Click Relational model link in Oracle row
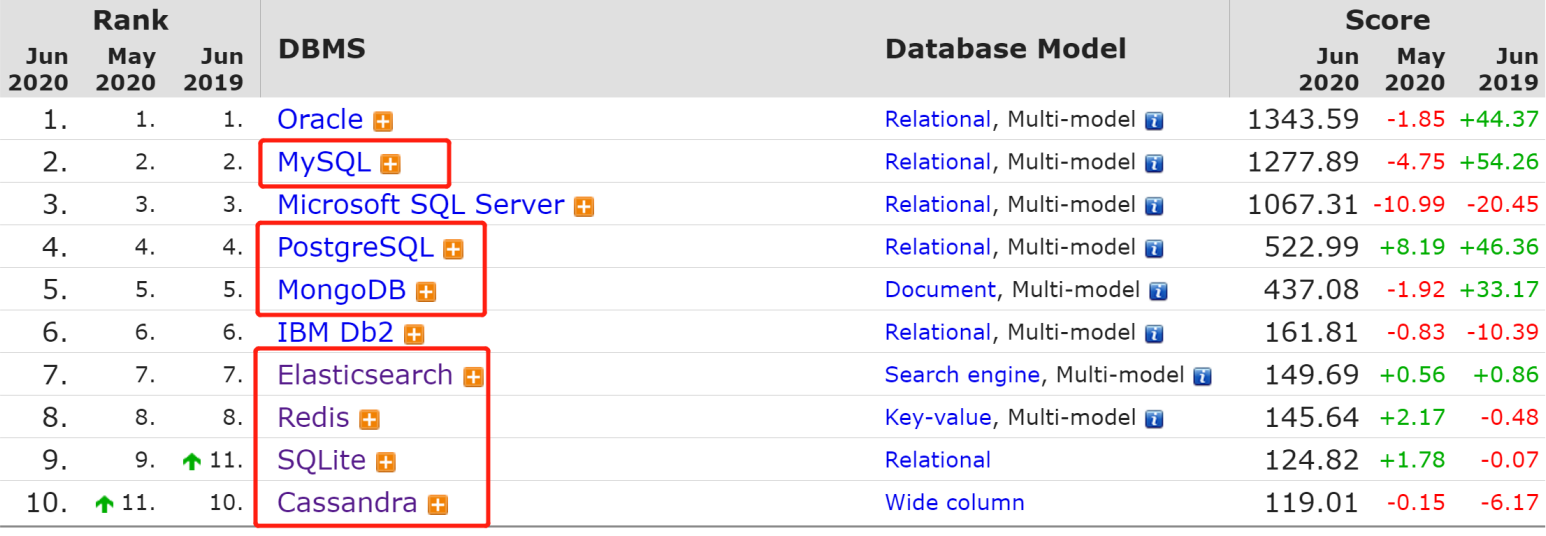The height and width of the screenshot is (536, 1546). tap(937, 120)
